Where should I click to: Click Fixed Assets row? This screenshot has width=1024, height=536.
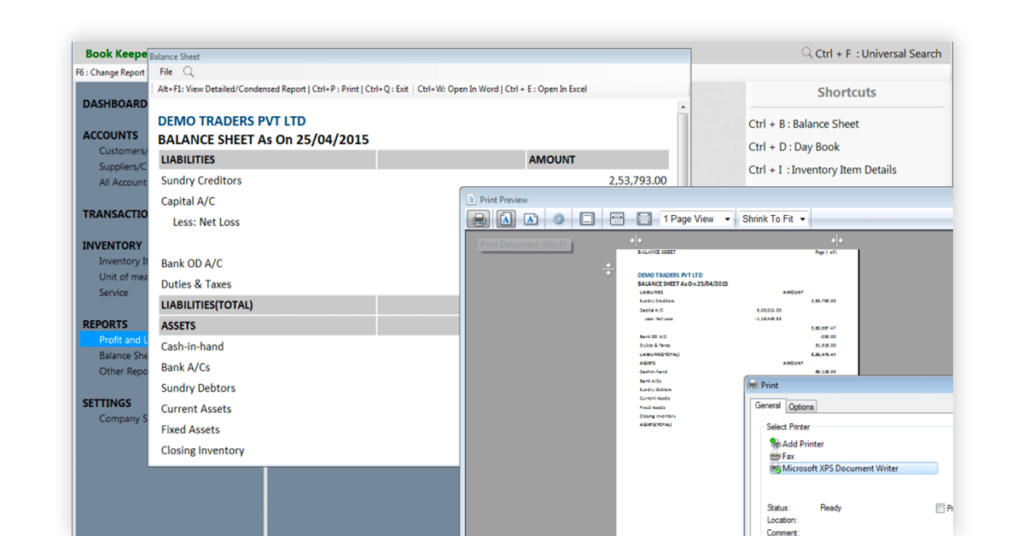pyautogui.click(x=190, y=430)
